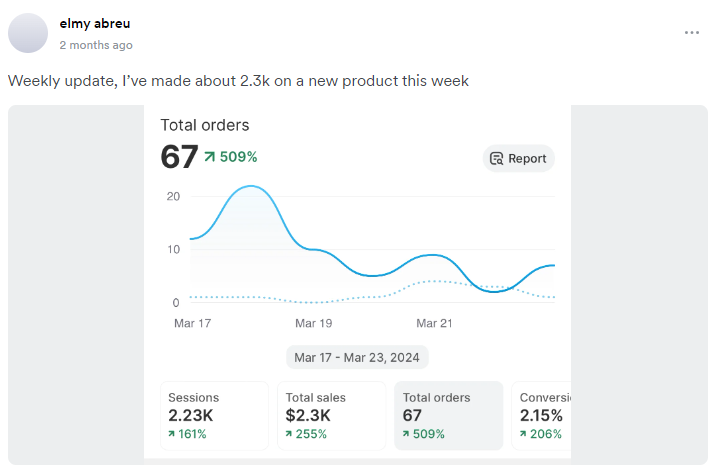Click the Mar 19 axis label
The width and height of the screenshot is (714, 468).
(x=313, y=323)
